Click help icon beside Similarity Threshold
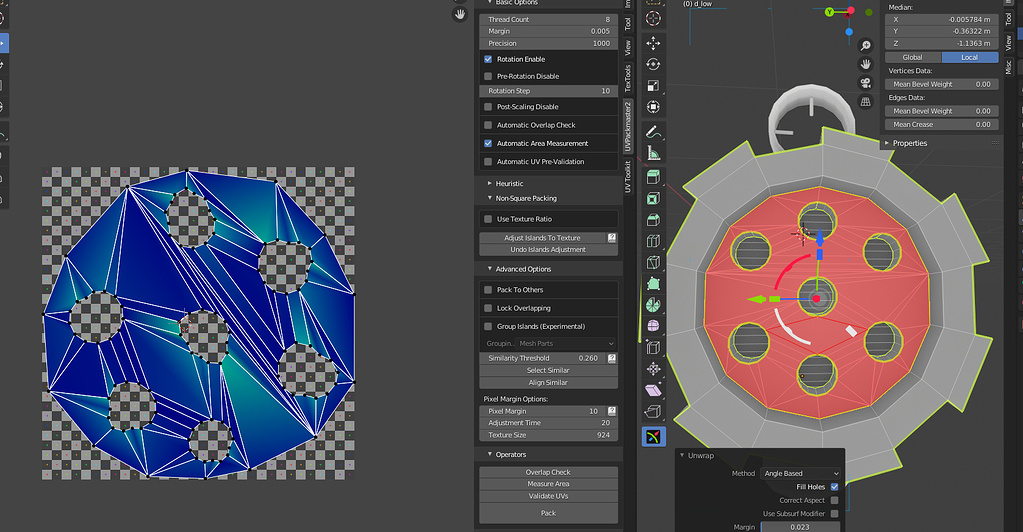The height and width of the screenshot is (532, 1023). pos(612,358)
